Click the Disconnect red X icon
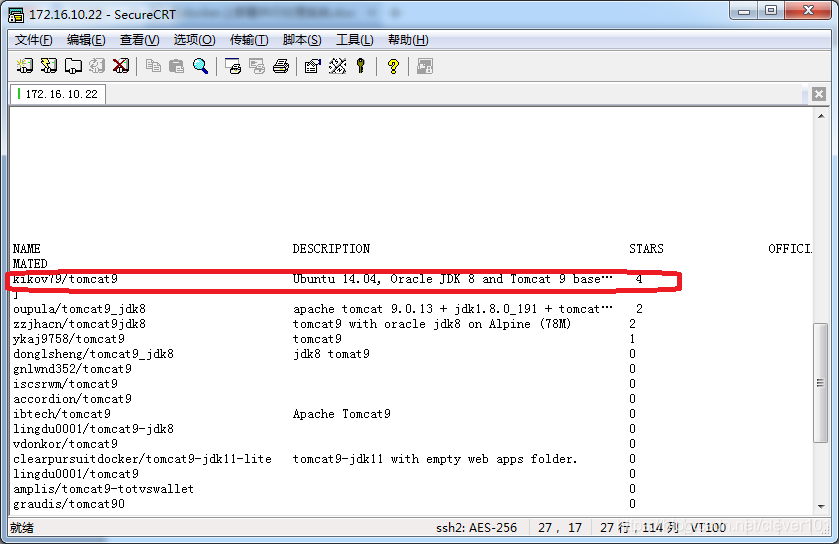This screenshot has width=839, height=544. coord(121,66)
